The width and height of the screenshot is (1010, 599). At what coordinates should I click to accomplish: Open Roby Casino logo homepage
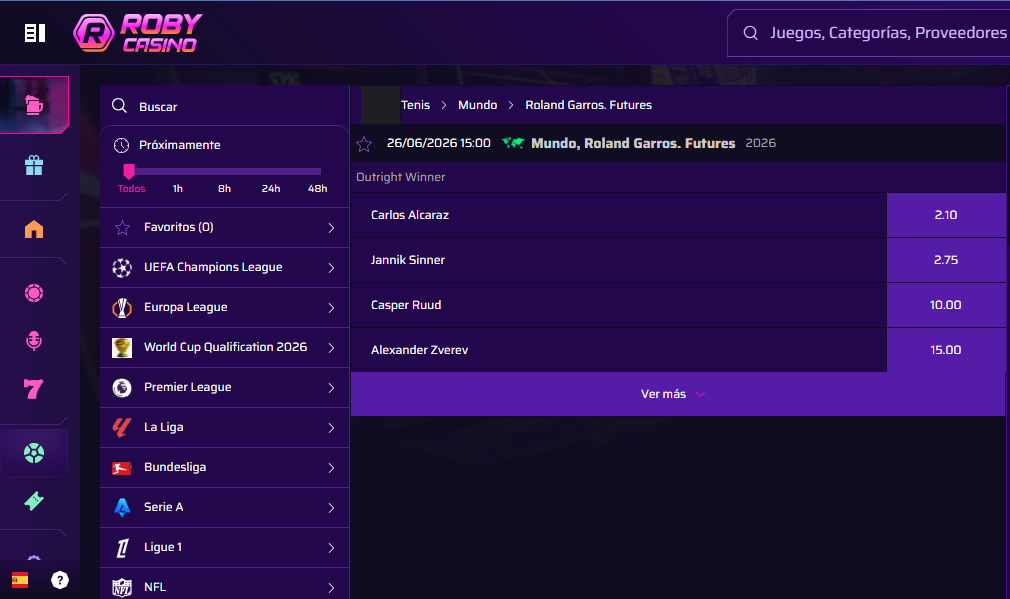137,33
